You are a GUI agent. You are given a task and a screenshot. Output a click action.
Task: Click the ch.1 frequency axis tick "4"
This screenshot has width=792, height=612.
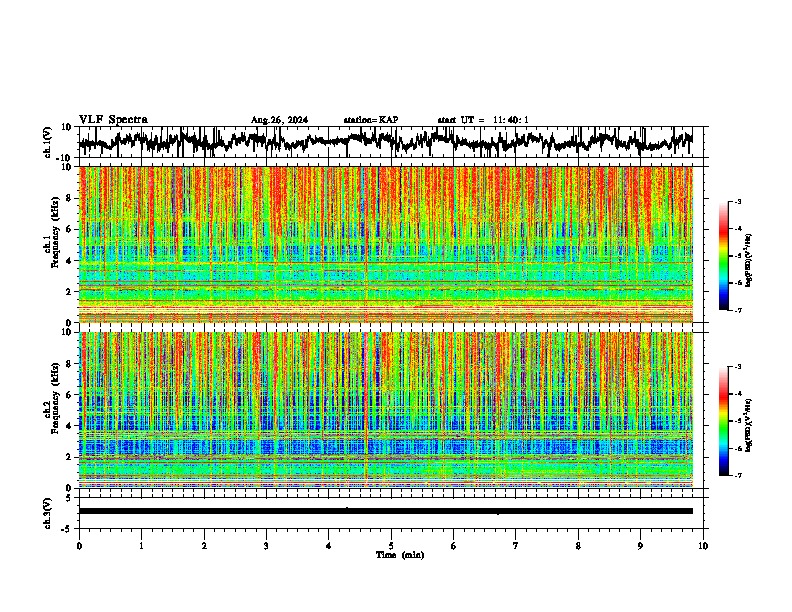pyautogui.click(x=70, y=261)
